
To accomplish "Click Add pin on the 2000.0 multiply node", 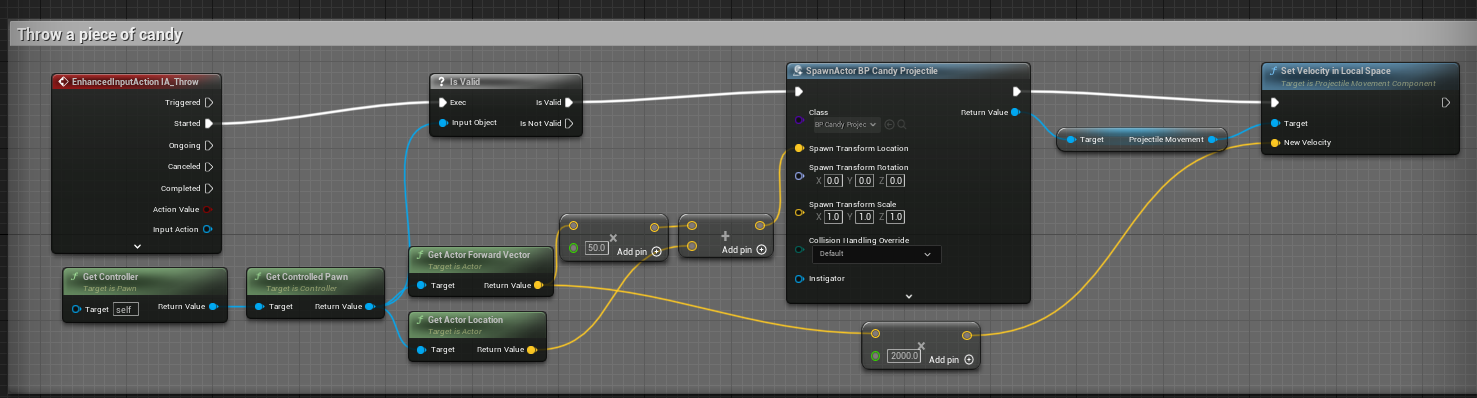I will click(951, 359).
